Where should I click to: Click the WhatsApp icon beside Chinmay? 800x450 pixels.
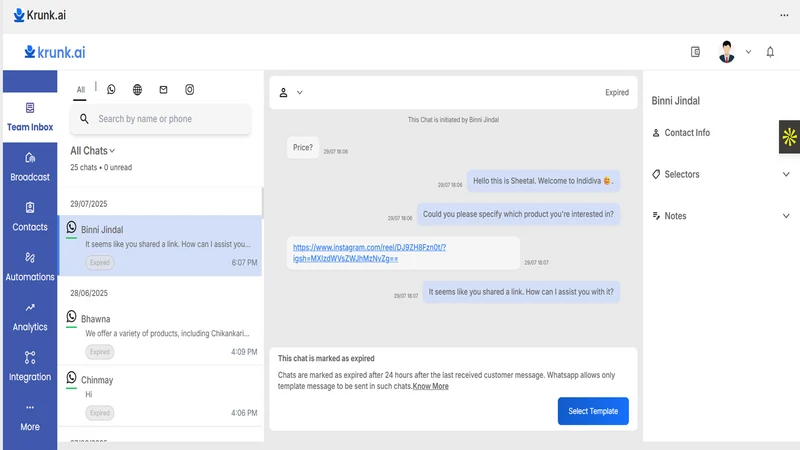coord(71,378)
